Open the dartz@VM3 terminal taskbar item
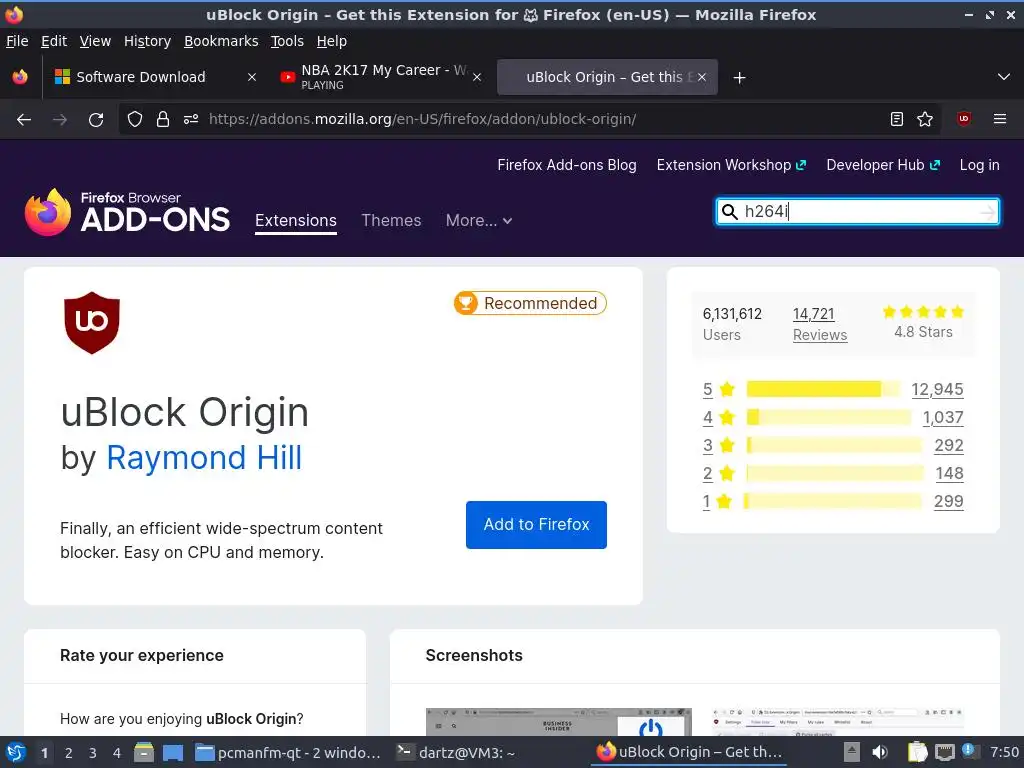 point(457,752)
